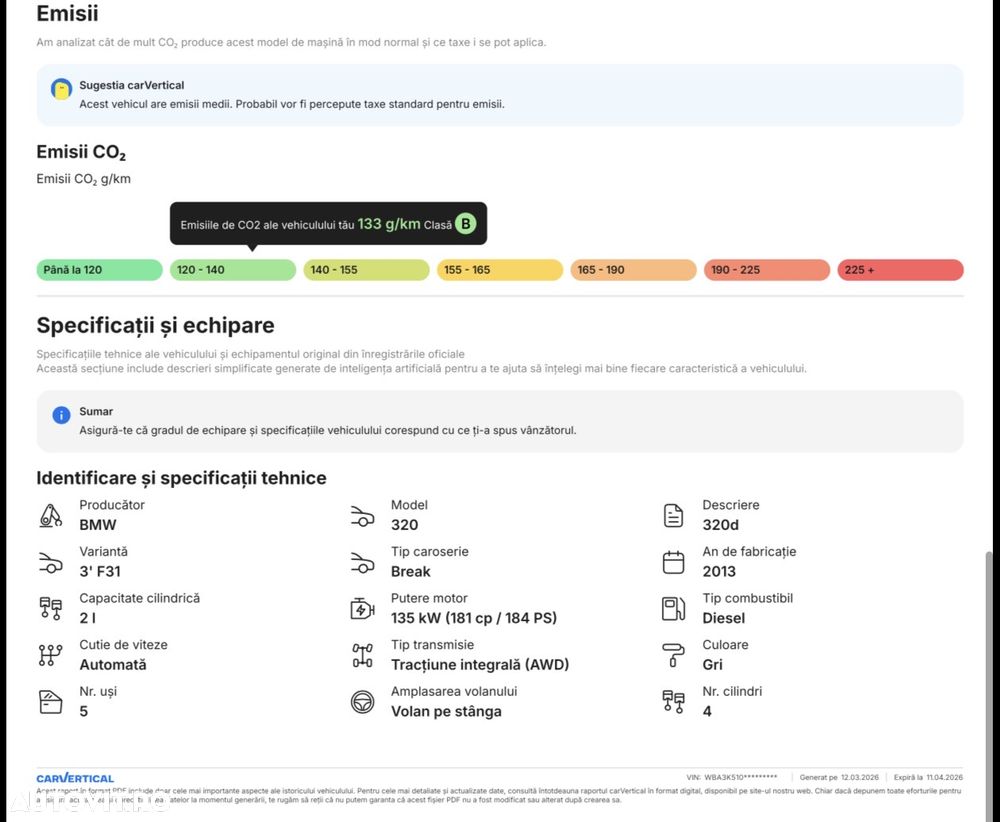1000x822 pixels.
Task: Click the 'Specificații și echipare' heading
Action: pos(156,325)
